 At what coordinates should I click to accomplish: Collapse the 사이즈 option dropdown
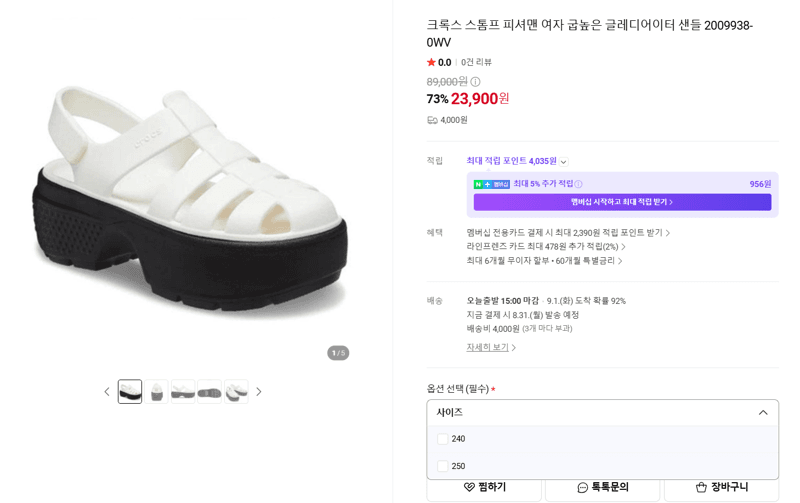point(763,412)
